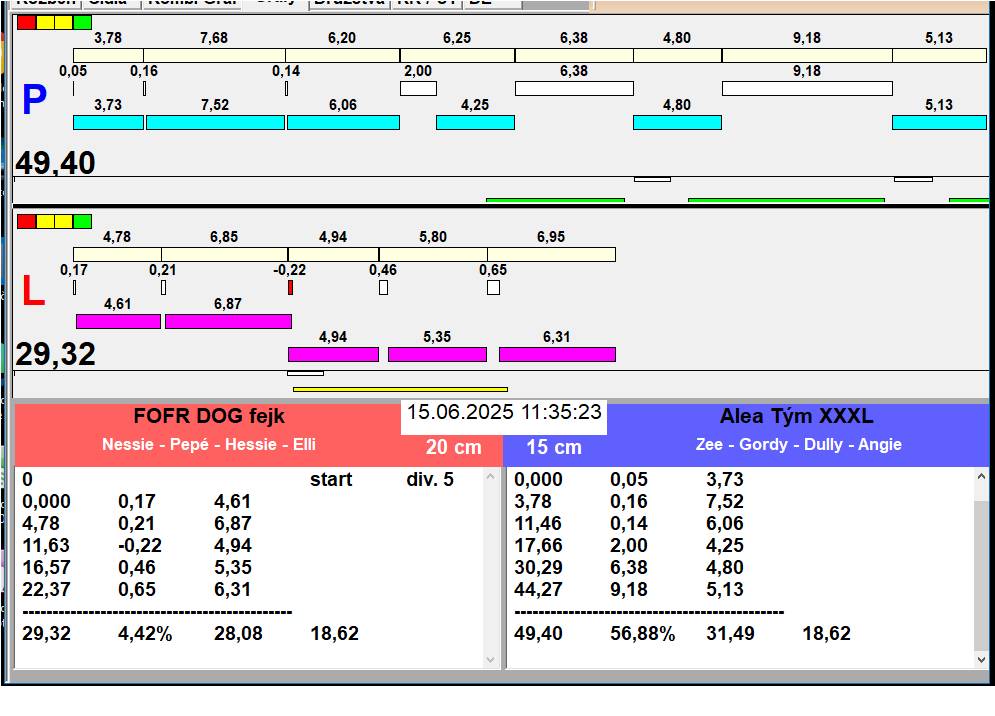The height and width of the screenshot is (716, 995).
Task: Select the cyan 7,52 run bar
Action: 215,123
